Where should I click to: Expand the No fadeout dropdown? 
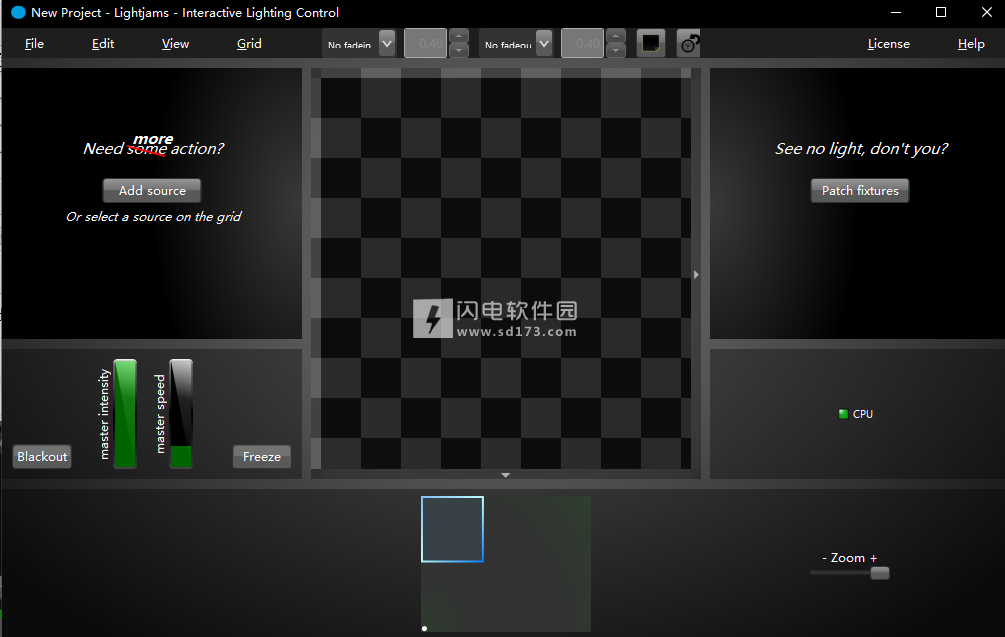[x=544, y=44]
